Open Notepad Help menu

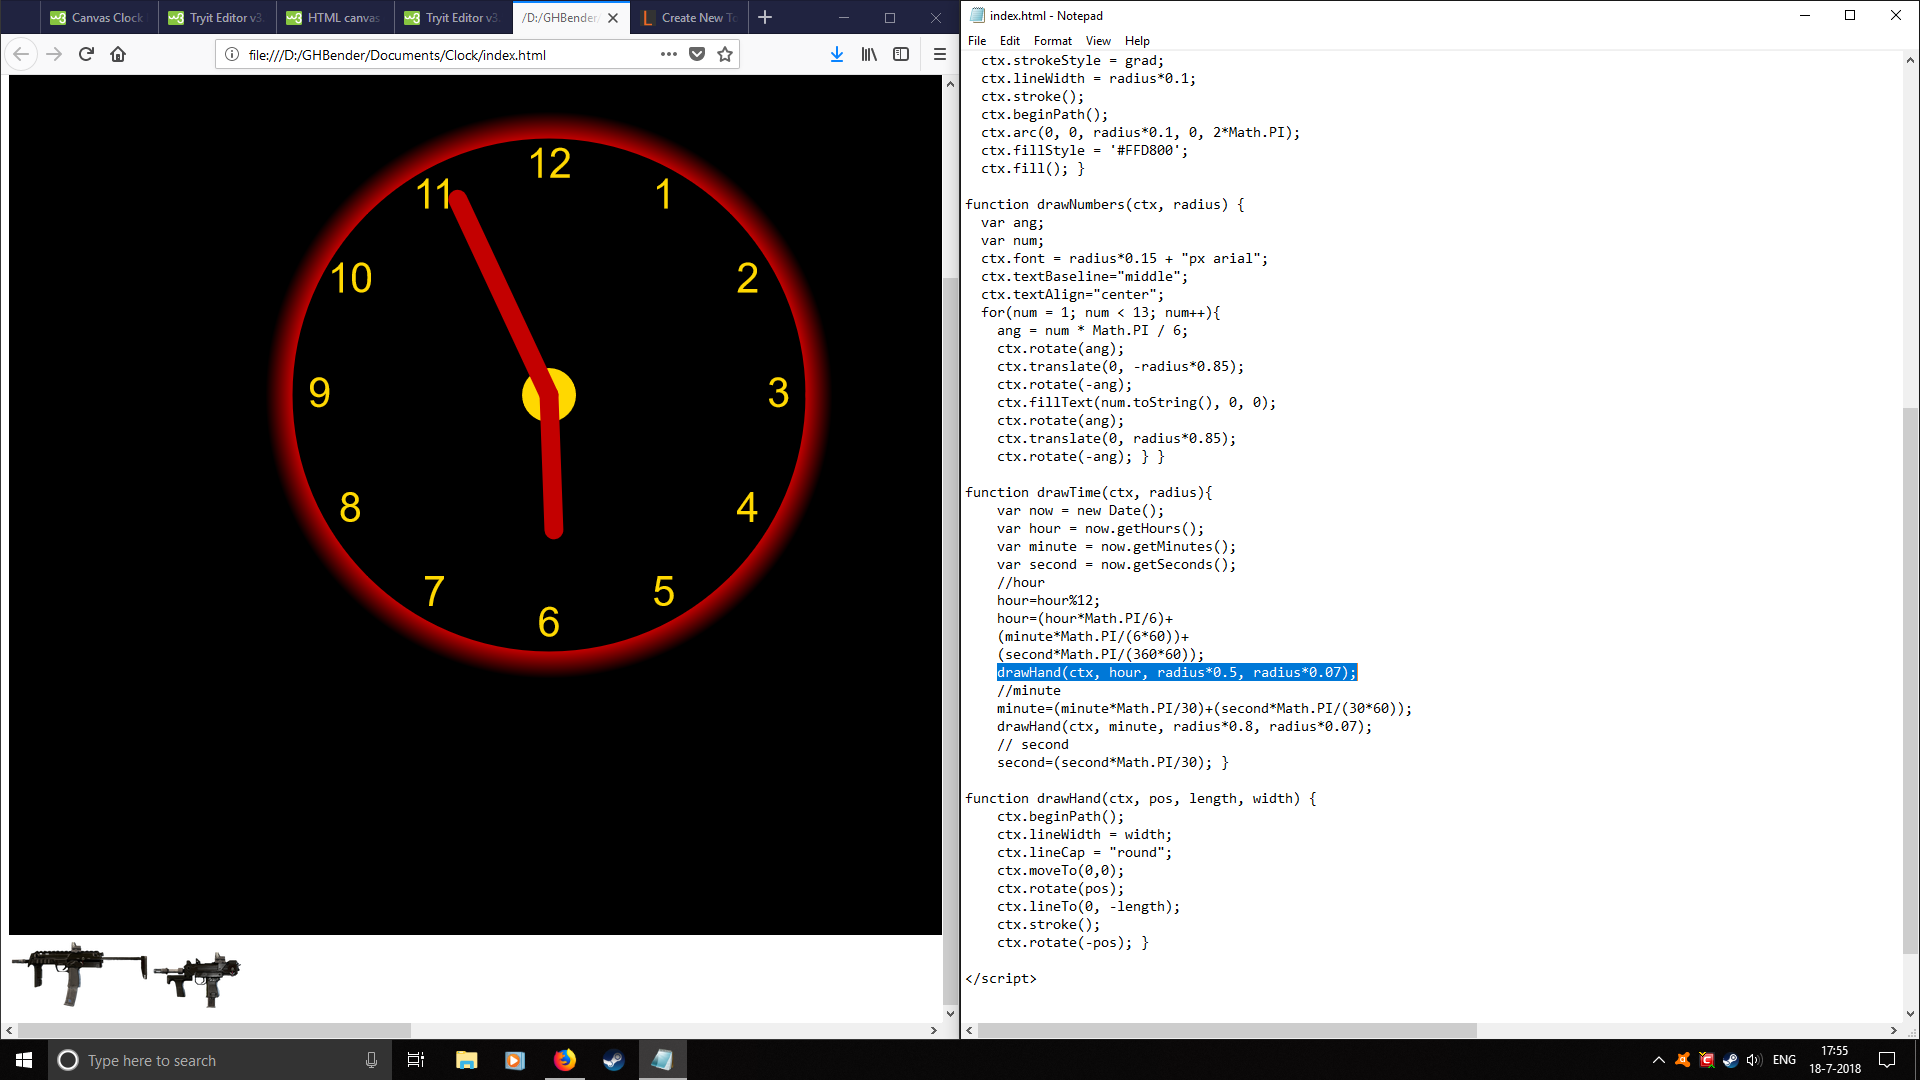click(1137, 41)
